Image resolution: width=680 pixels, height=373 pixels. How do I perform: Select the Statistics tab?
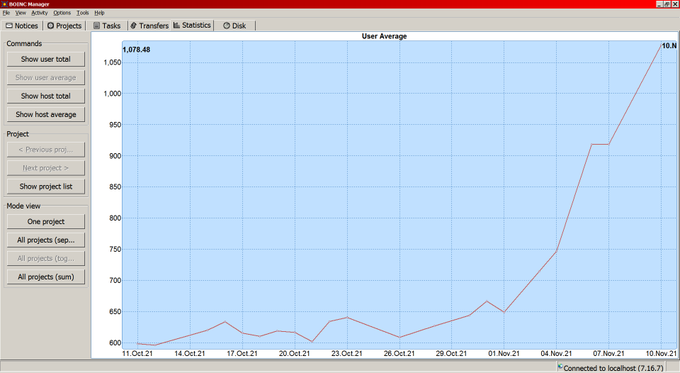coord(192,25)
